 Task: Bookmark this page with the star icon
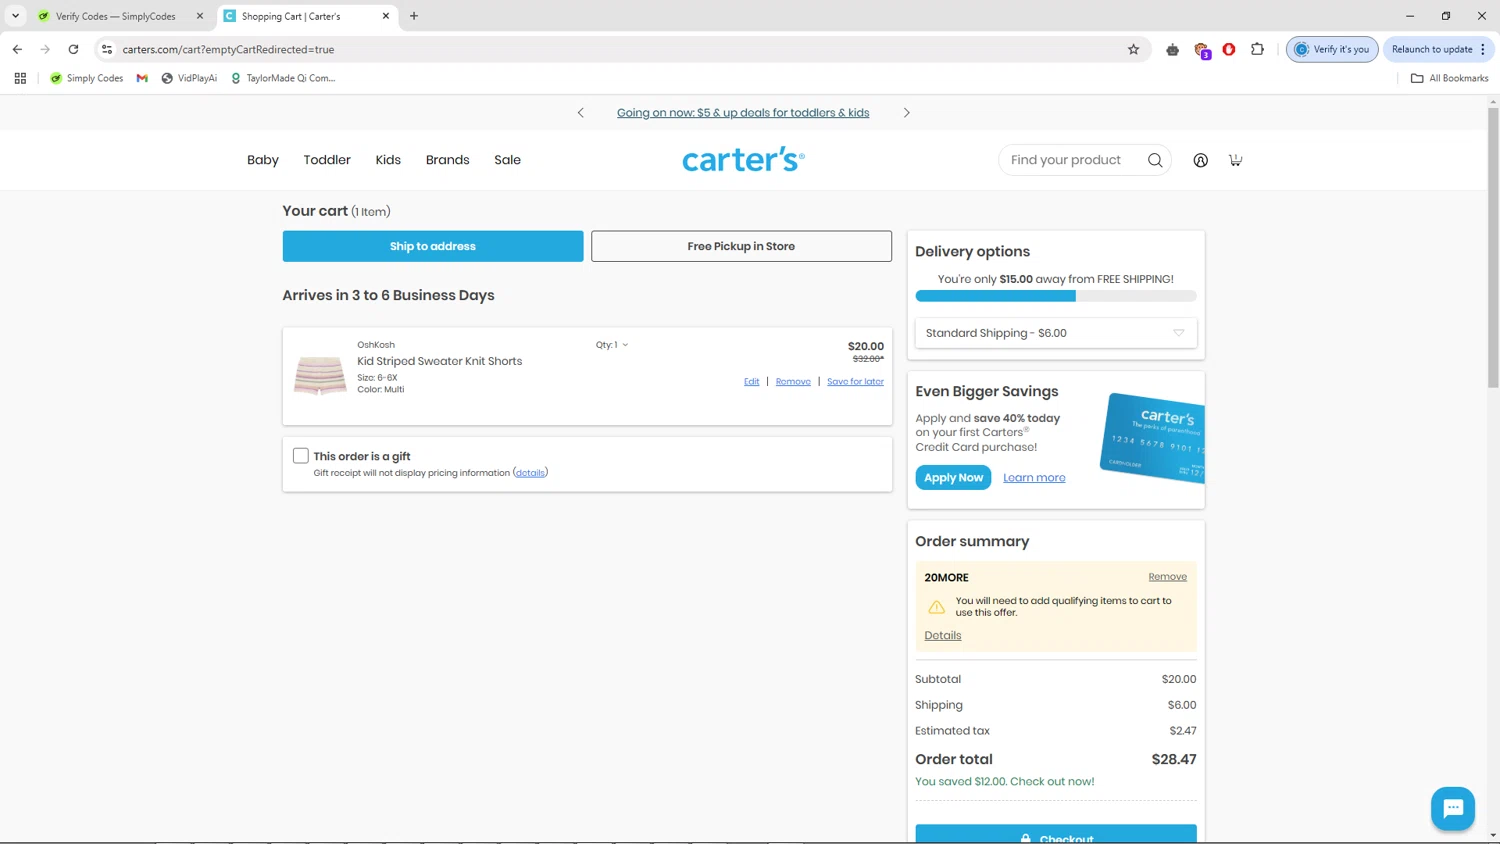click(1133, 49)
